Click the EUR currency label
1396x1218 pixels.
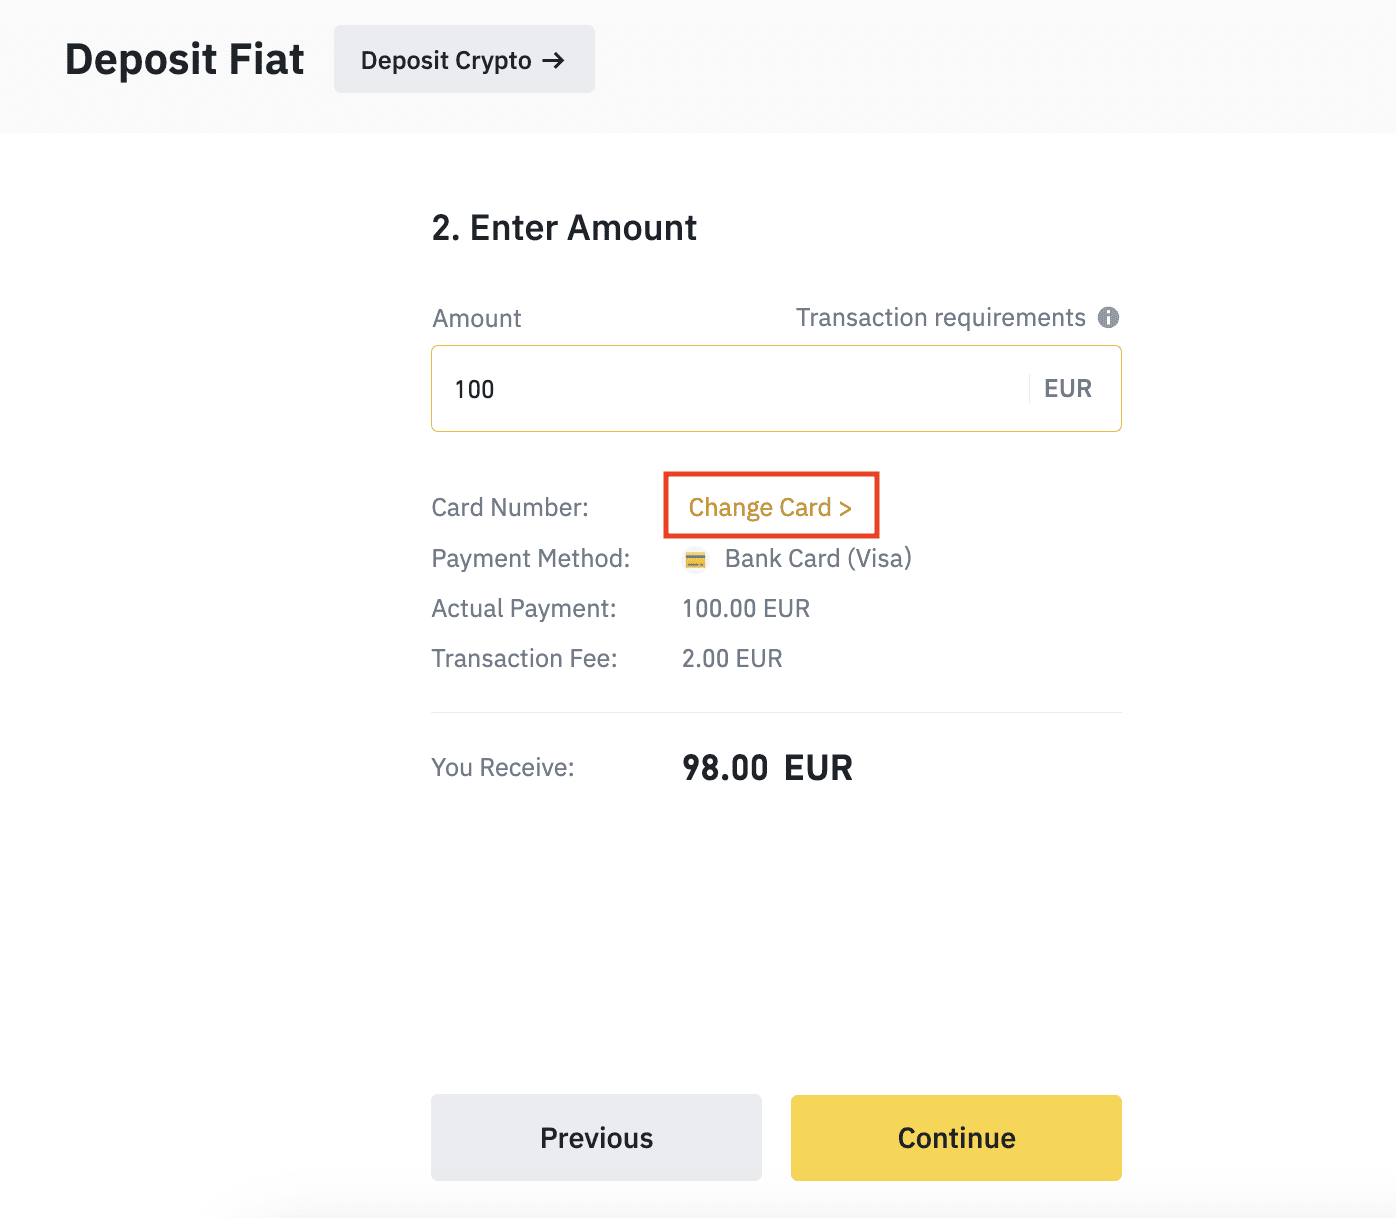[1067, 389]
